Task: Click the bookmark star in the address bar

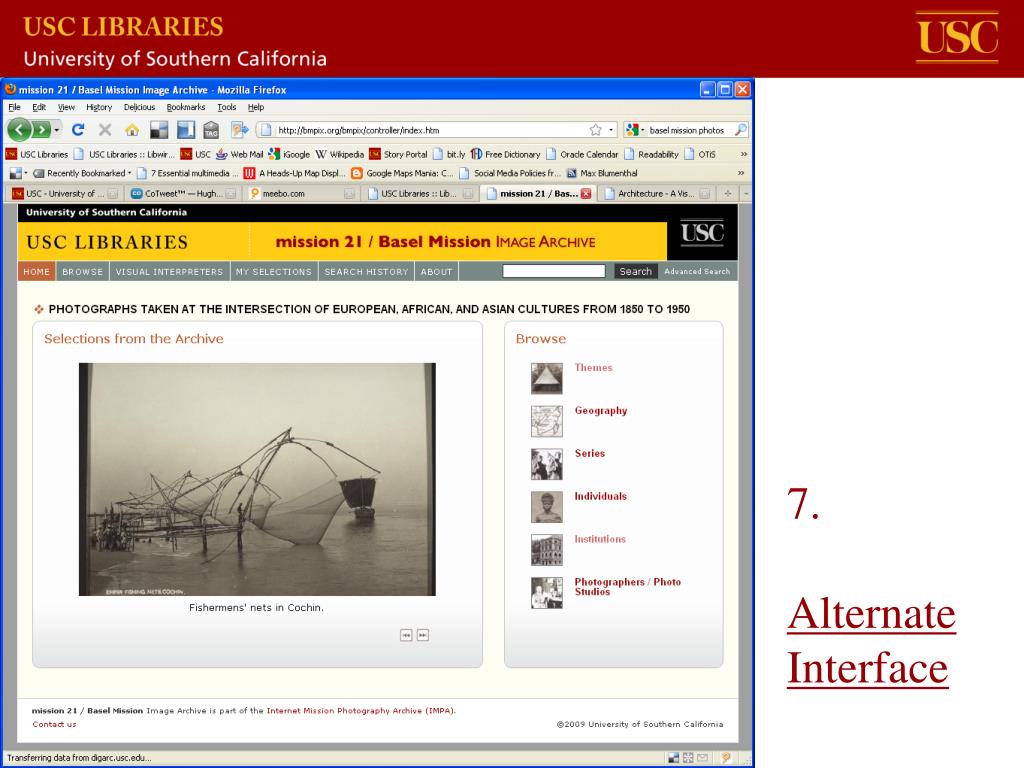Action: pyautogui.click(x=595, y=130)
